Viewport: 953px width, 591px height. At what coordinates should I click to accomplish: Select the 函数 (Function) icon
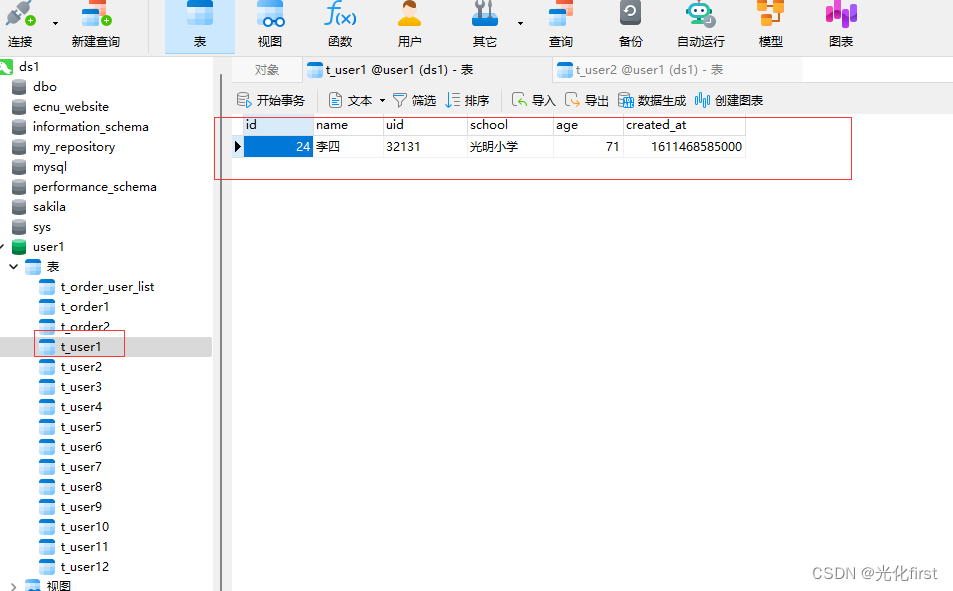[339, 25]
